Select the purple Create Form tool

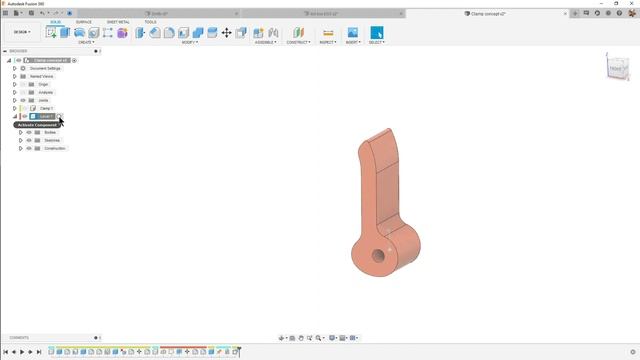(122, 33)
